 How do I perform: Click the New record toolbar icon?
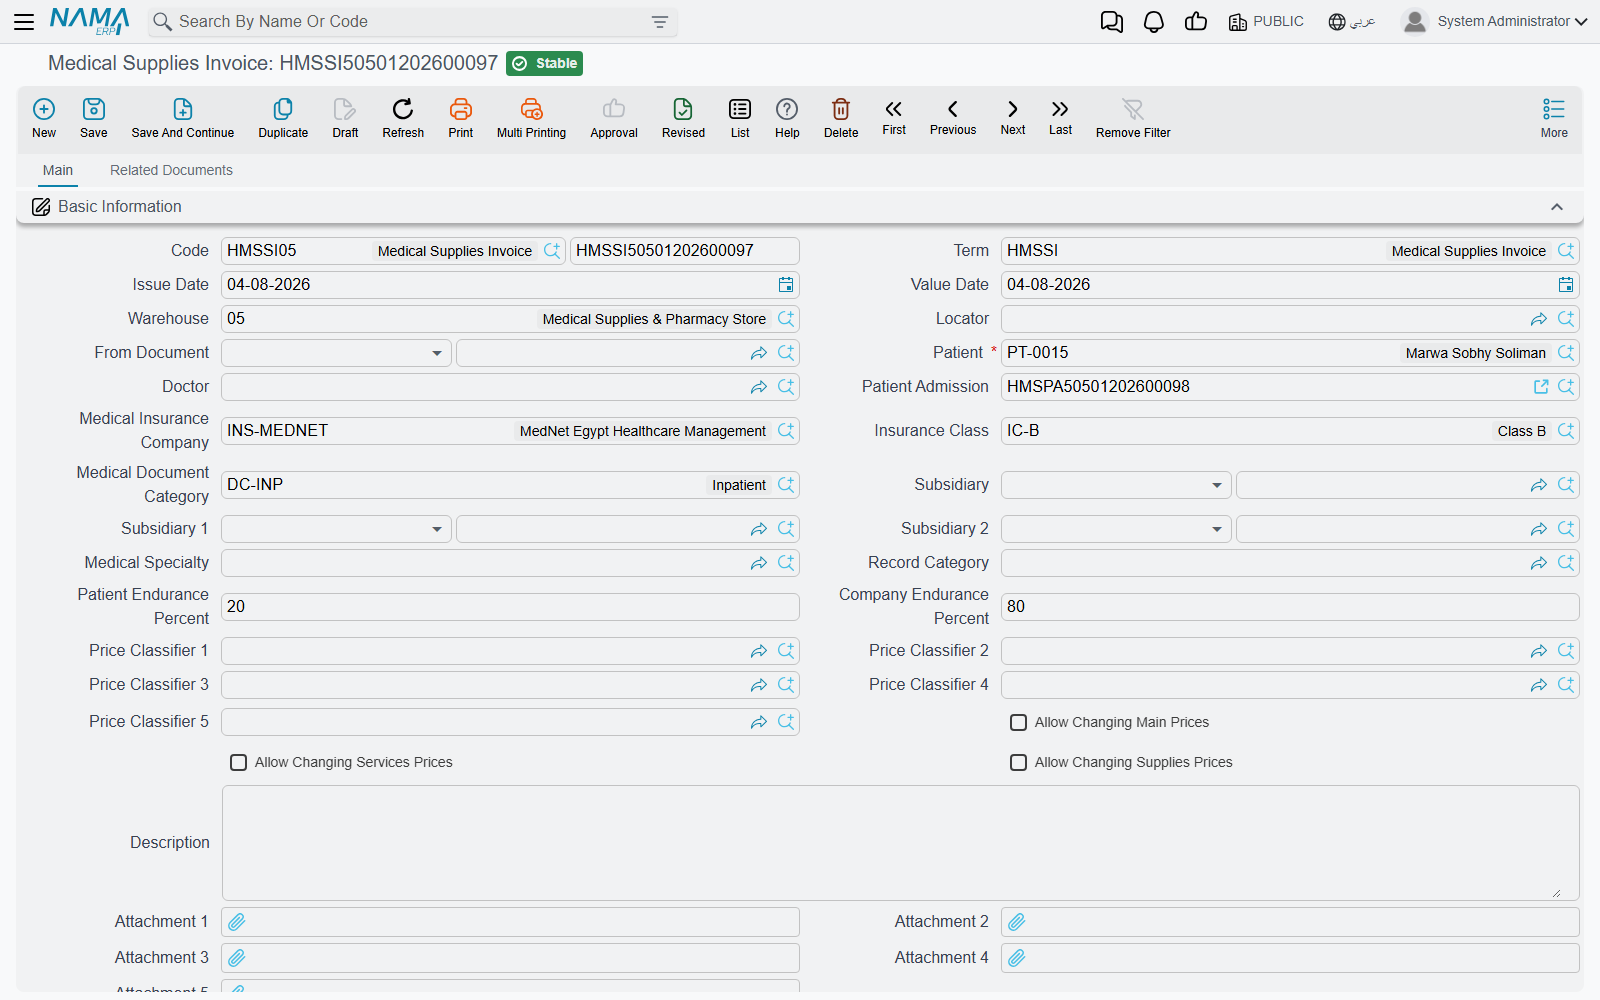[44, 118]
